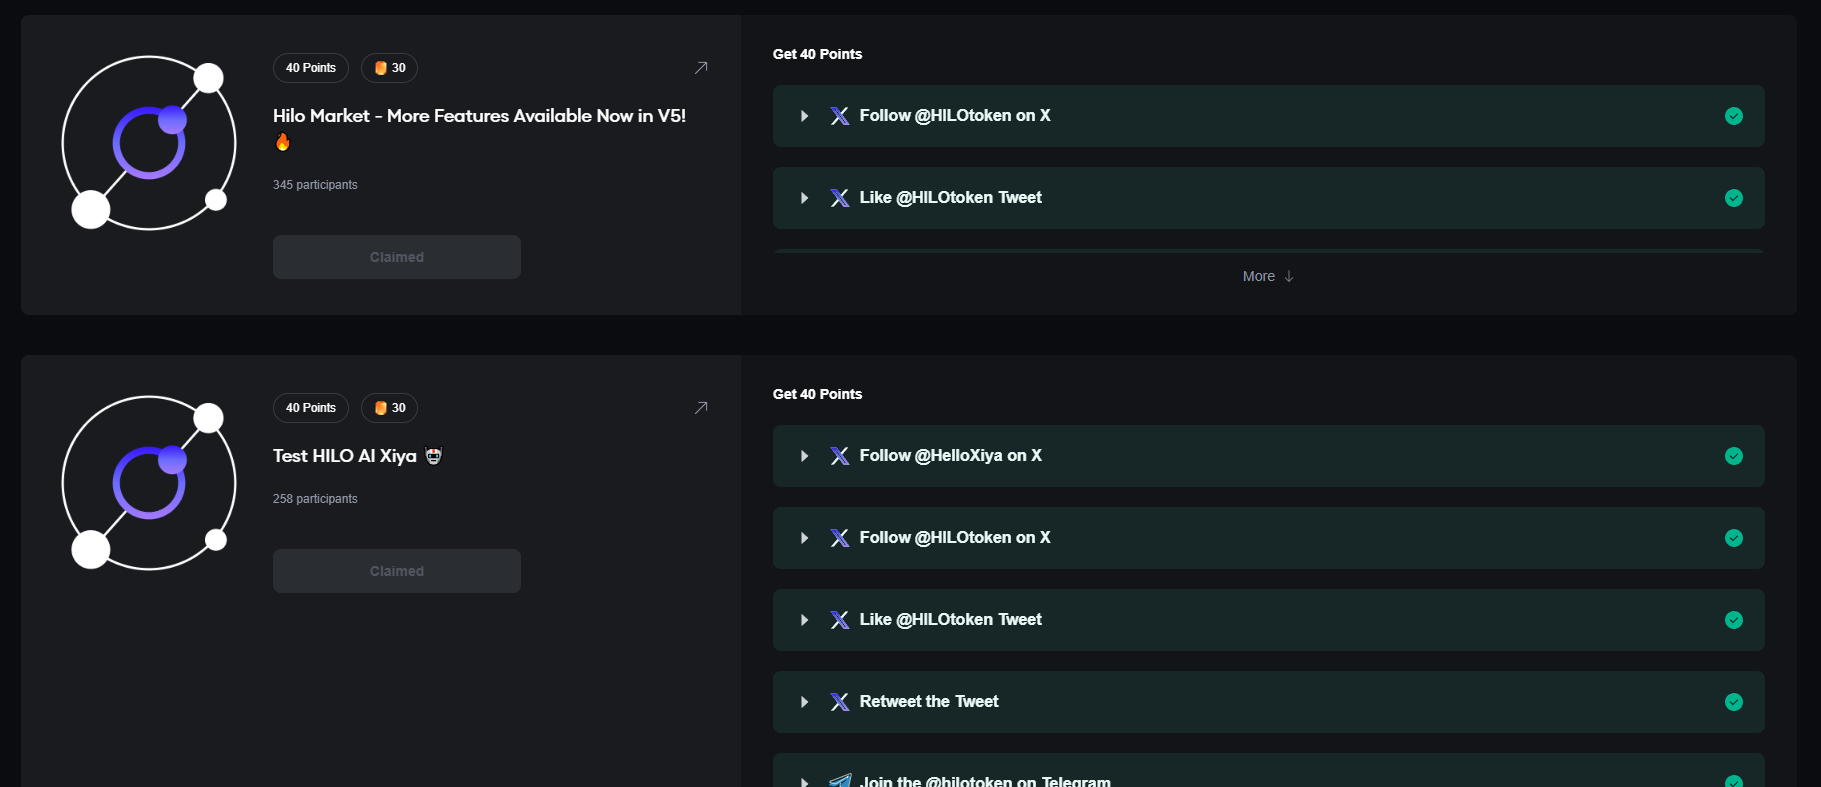Open Hilo Market quest via arrow icon
Viewport: 1821px width, 787px height.
(701, 68)
